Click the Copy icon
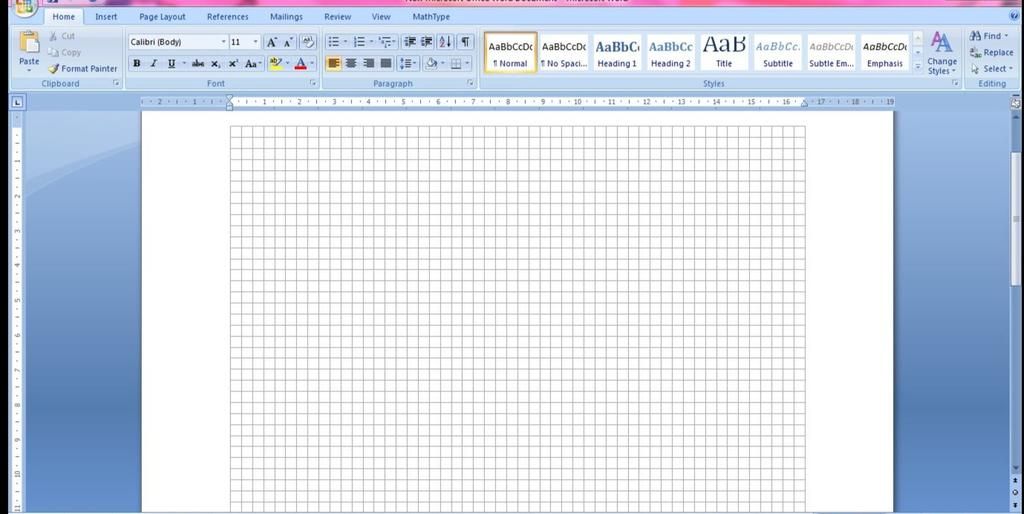 pos(54,52)
